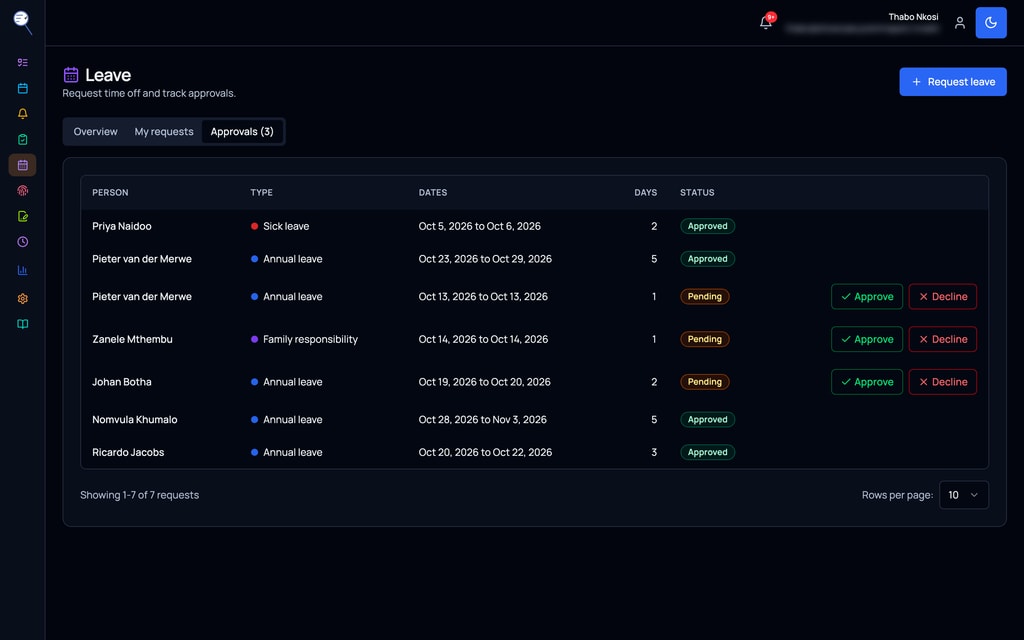Screen dimensions: 1024x640
Task: Click the Type column header
Action: pyautogui.click(x=261, y=193)
